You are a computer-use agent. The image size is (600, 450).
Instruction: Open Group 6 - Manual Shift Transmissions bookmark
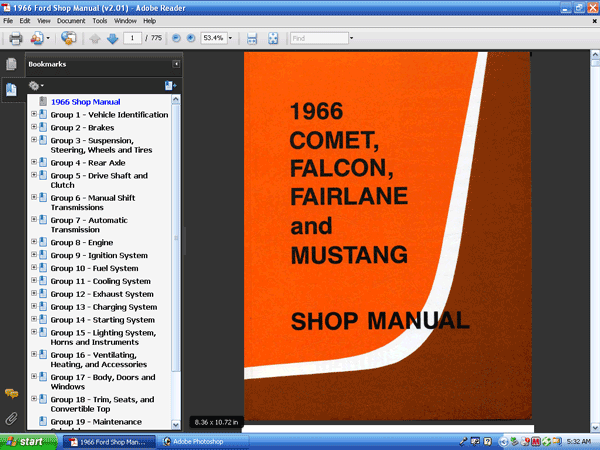pos(93,202)
